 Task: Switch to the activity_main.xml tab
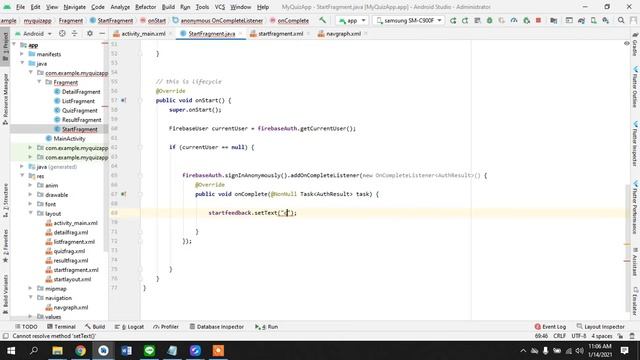[x=143, y=33]
